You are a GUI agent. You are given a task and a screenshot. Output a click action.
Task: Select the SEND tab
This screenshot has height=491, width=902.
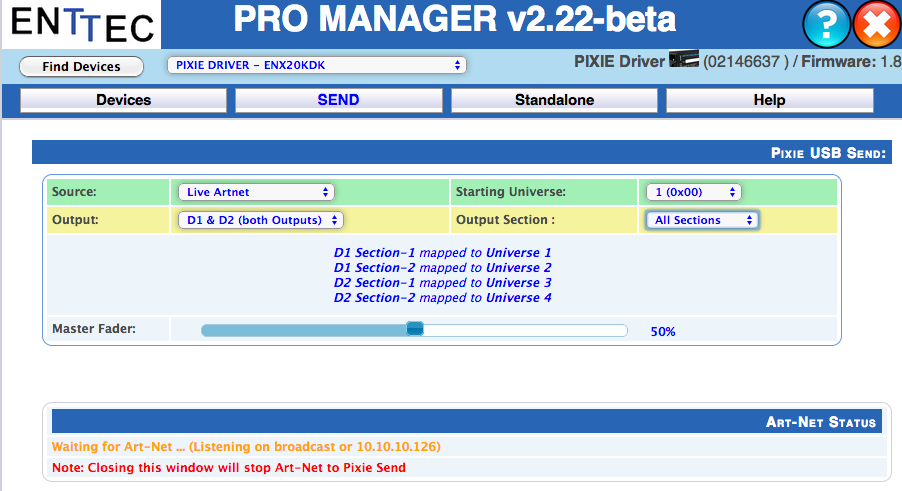point(338,100)
